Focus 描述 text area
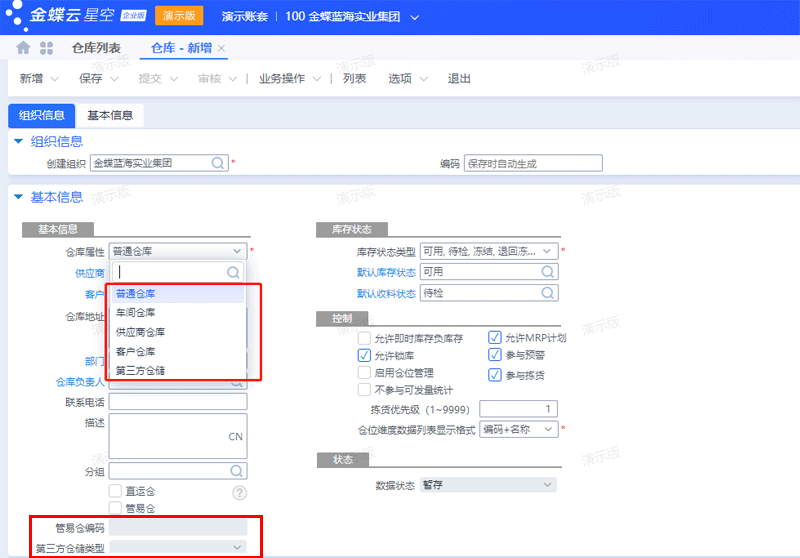 [x=178, y=436]
